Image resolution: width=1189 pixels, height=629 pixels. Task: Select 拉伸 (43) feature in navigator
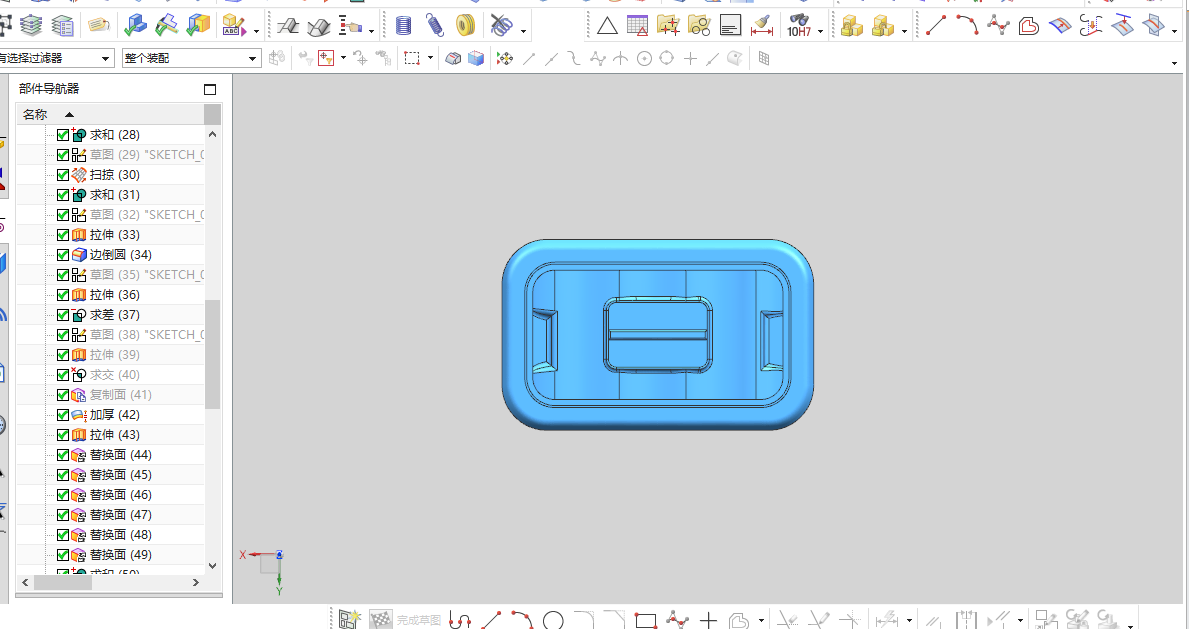click(115, 435)
